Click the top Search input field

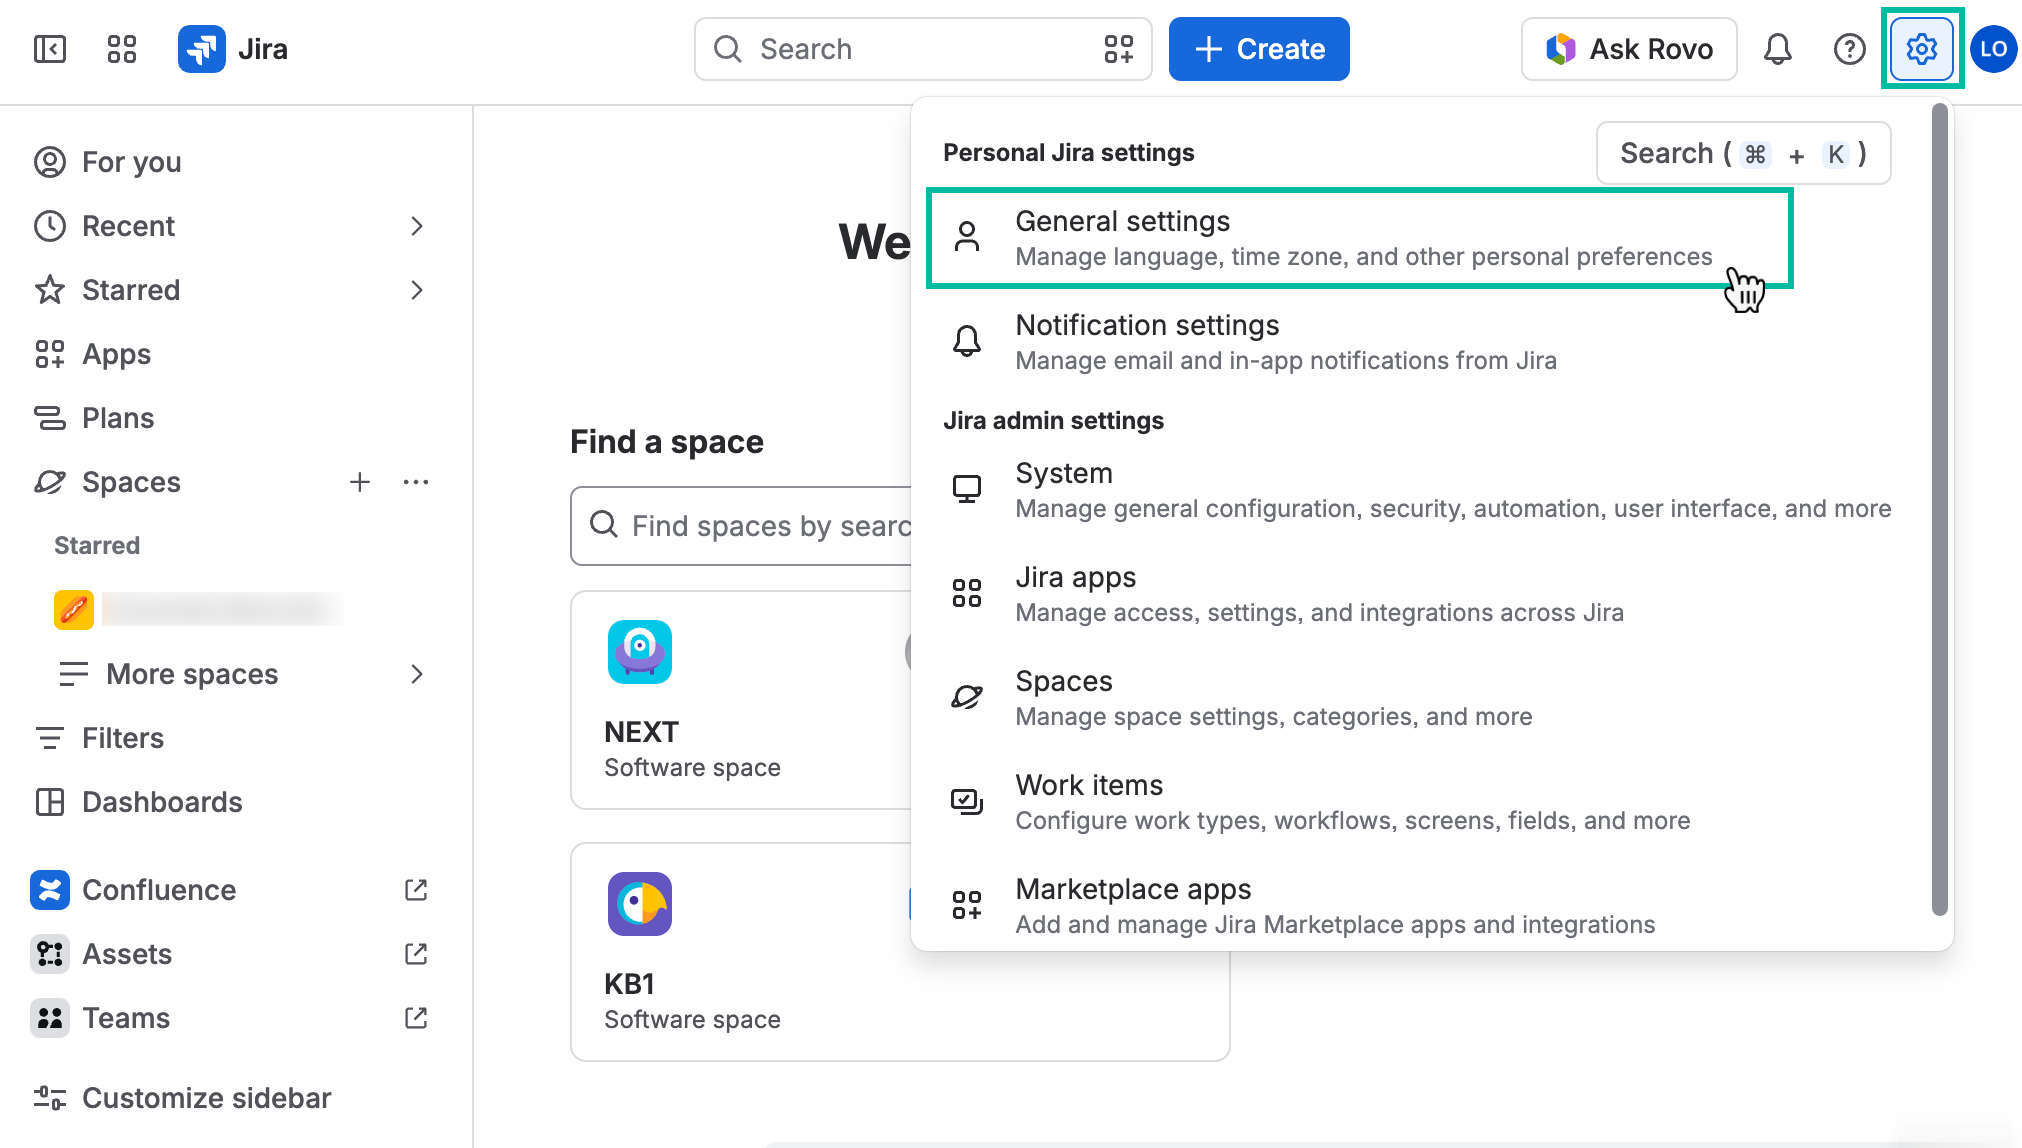pyautogui.click(x=922, y=49)
